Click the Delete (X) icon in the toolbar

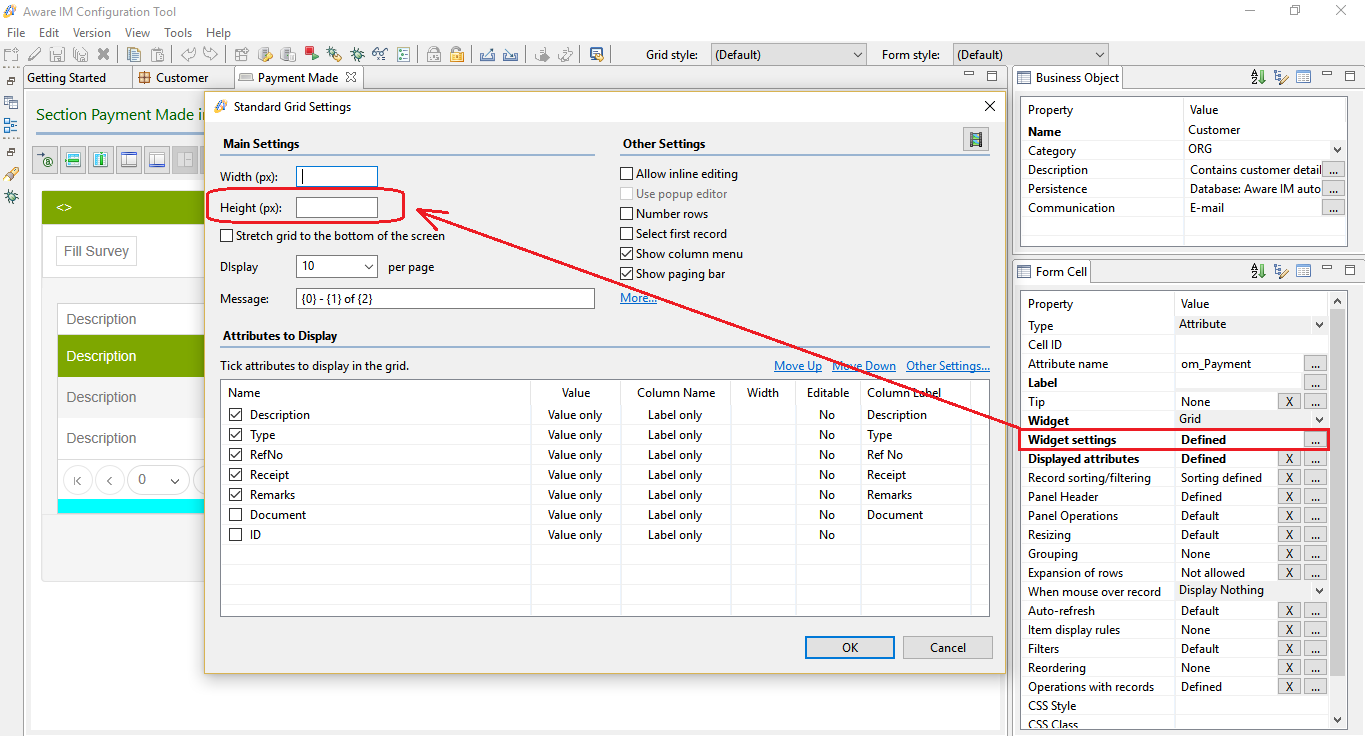point(103,55)
